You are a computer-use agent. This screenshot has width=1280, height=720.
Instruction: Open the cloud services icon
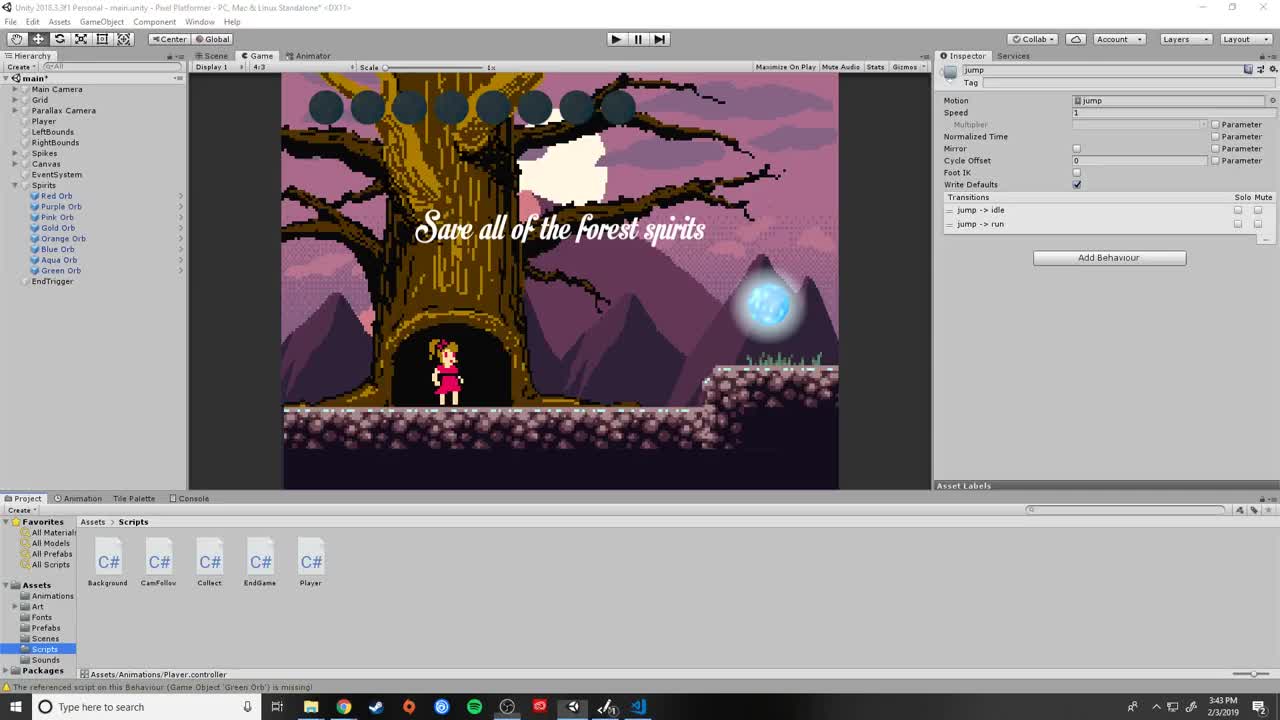[x=1075, y=39]
